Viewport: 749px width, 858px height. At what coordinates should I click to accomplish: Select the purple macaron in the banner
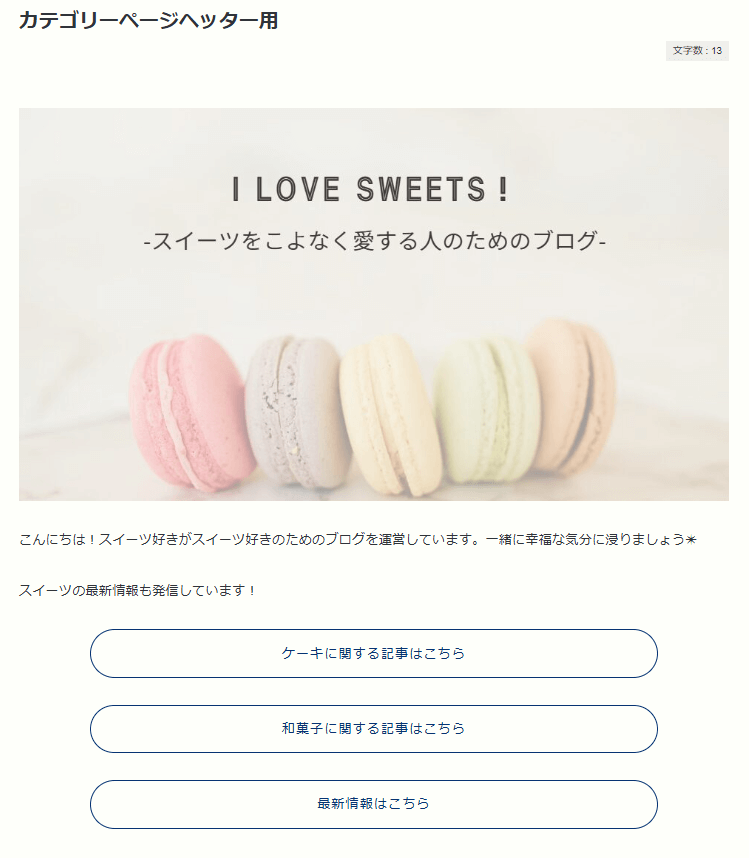coord(295,410)
